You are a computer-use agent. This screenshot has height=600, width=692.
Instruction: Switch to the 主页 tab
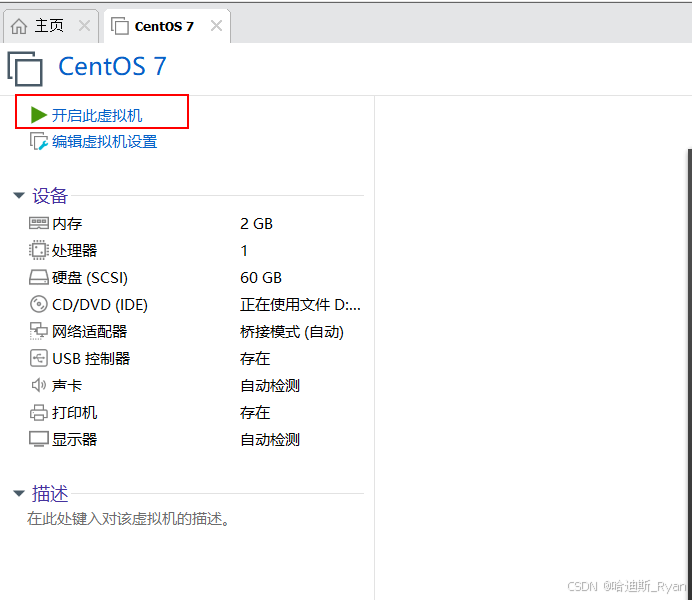(x=49, y=26)
